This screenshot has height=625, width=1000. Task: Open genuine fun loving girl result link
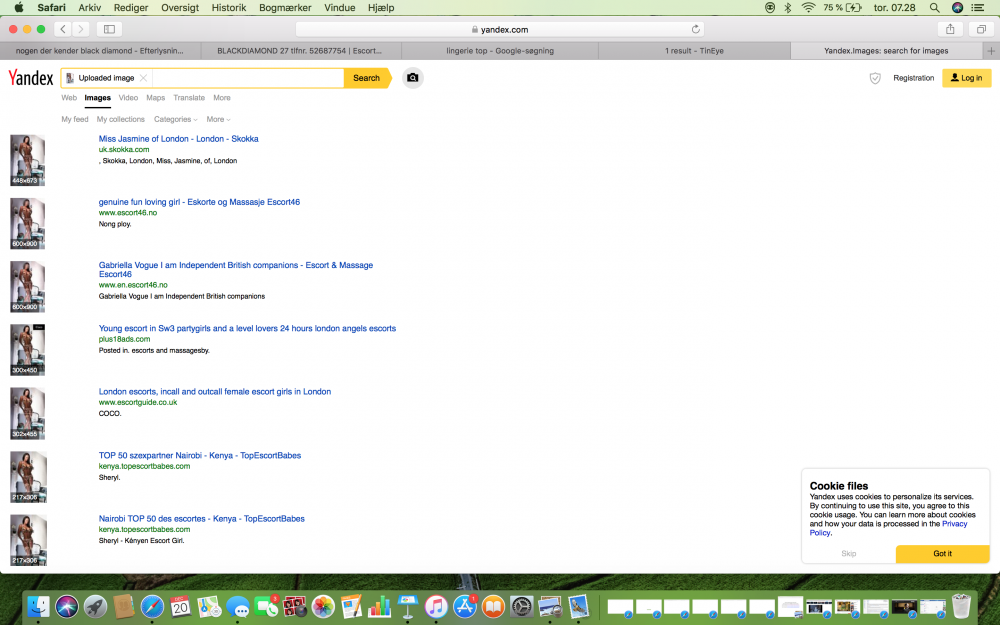click(x=199, y=202)
